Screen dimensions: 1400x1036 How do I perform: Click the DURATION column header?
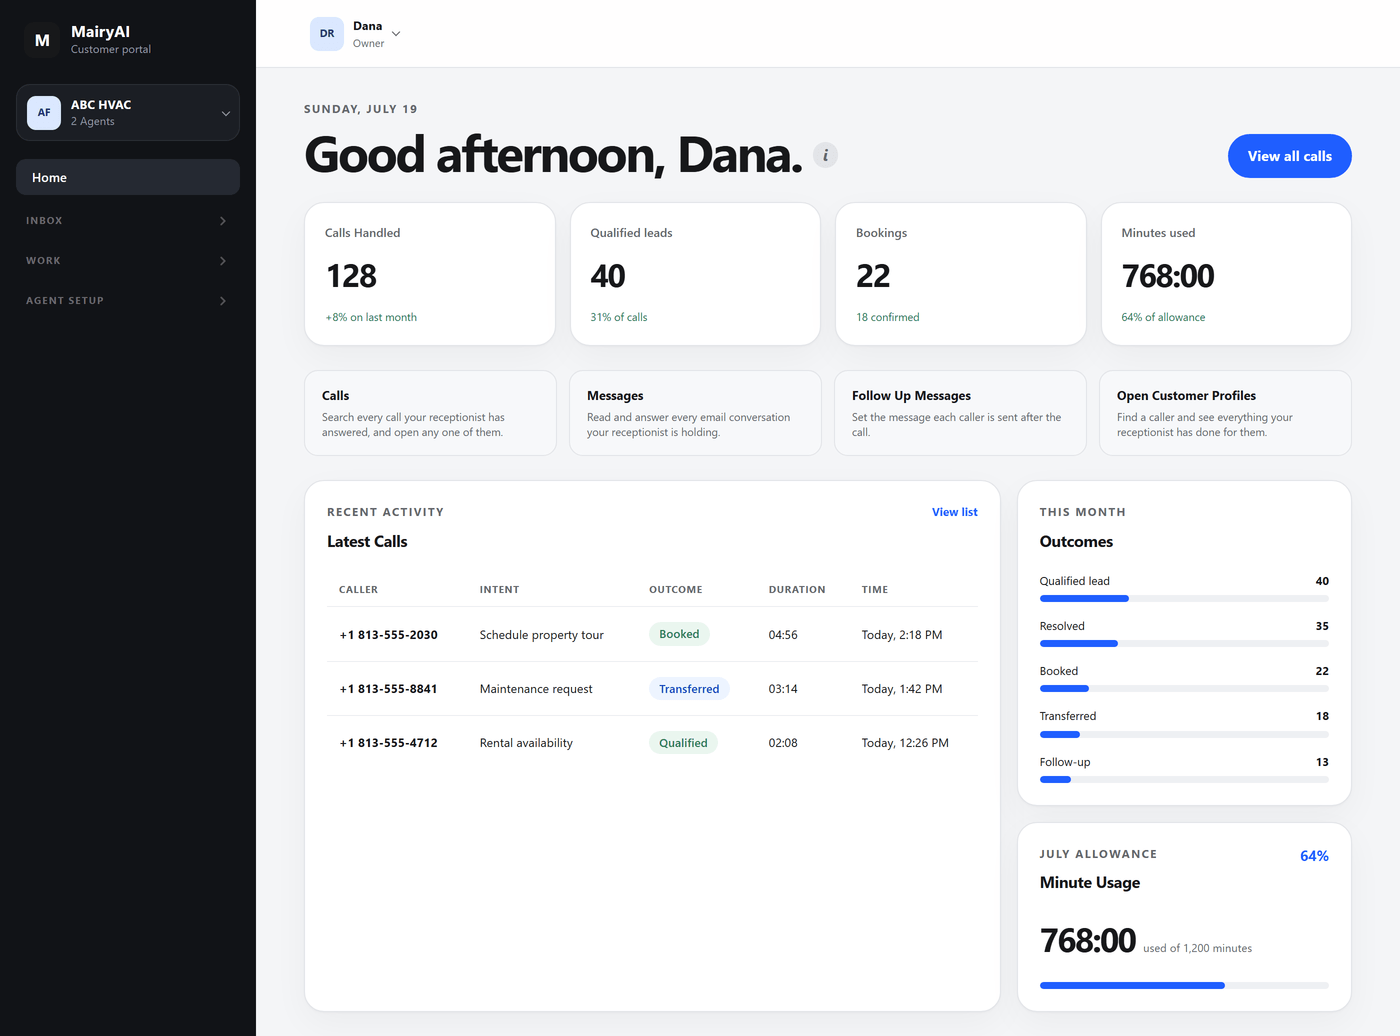coord(797,590)
